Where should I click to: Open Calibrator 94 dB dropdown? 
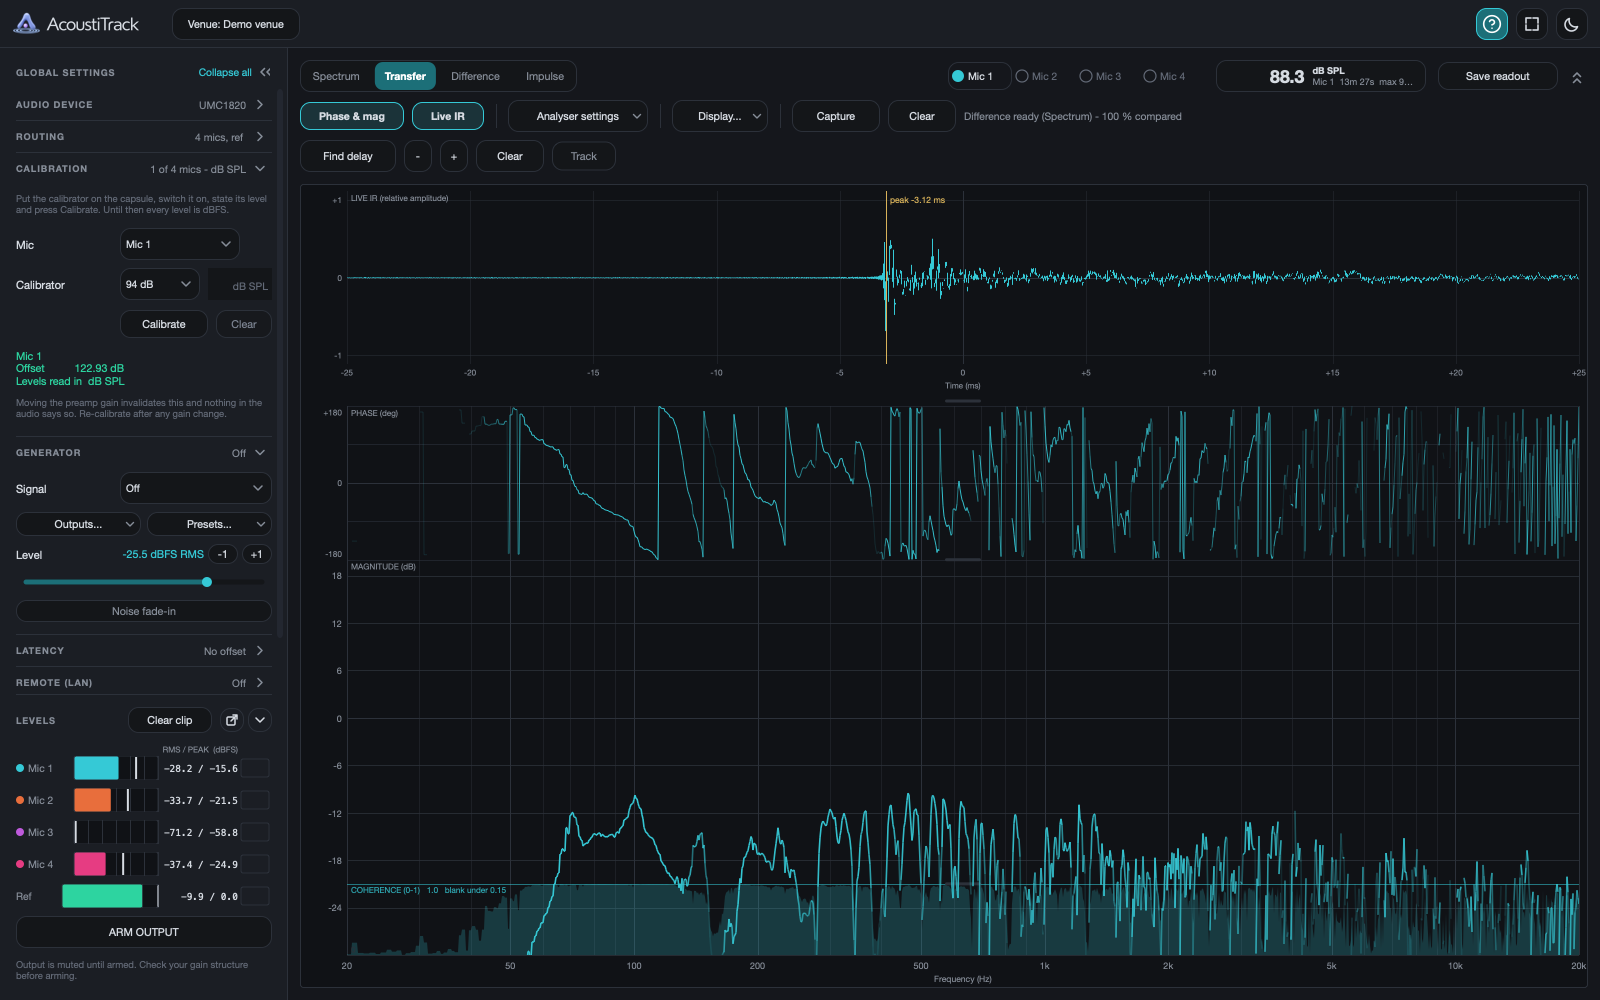pos(160,284)
